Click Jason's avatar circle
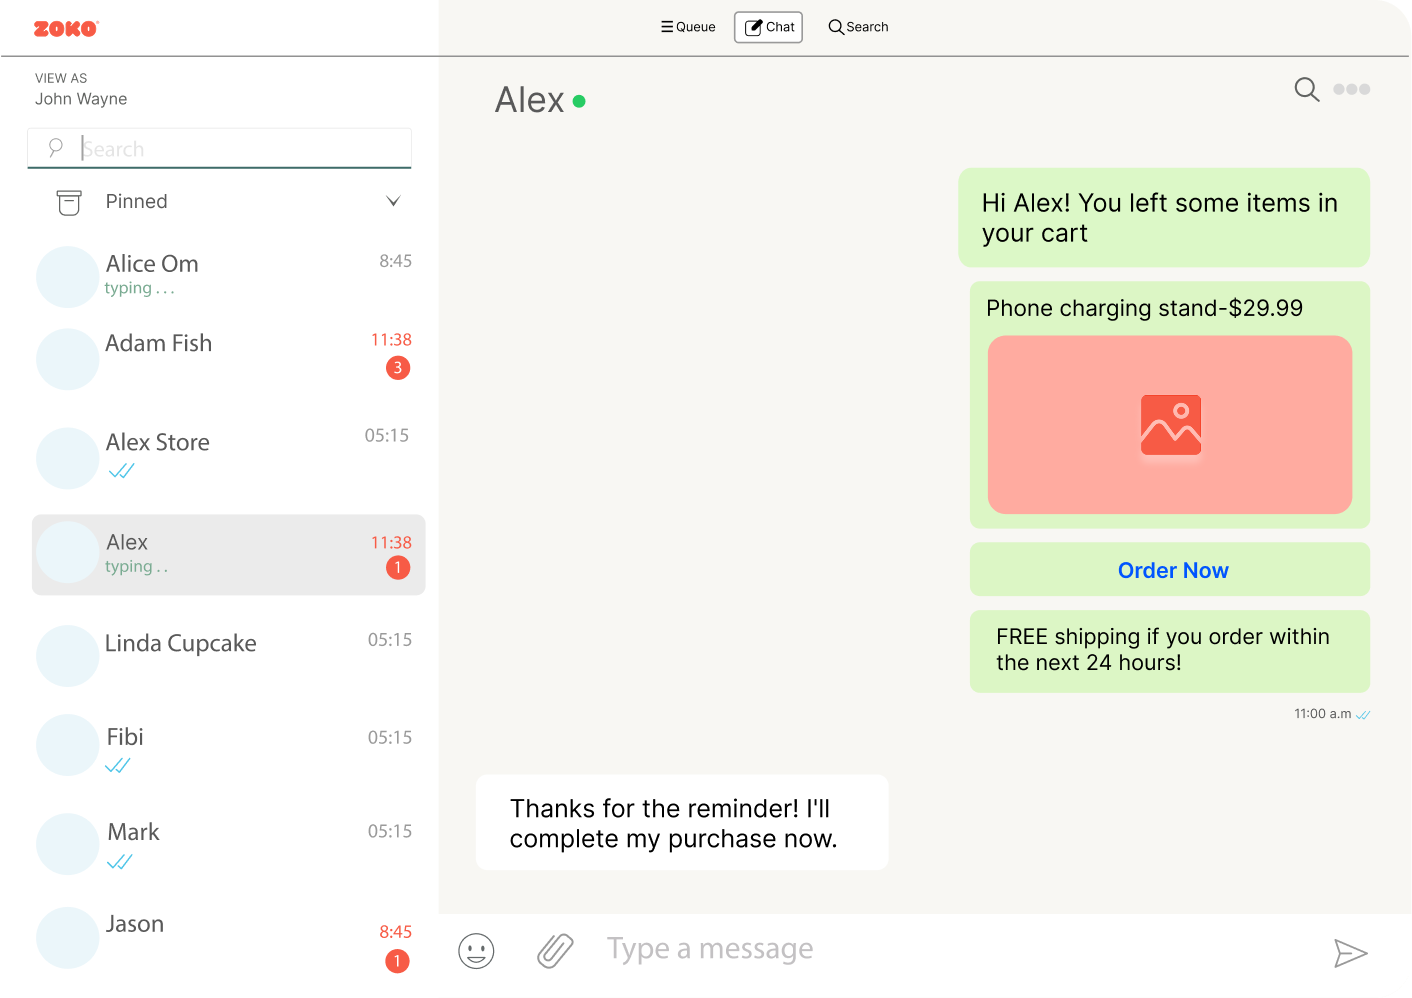This screenshot has width=1412, height=998. click(x=67, y=938)
